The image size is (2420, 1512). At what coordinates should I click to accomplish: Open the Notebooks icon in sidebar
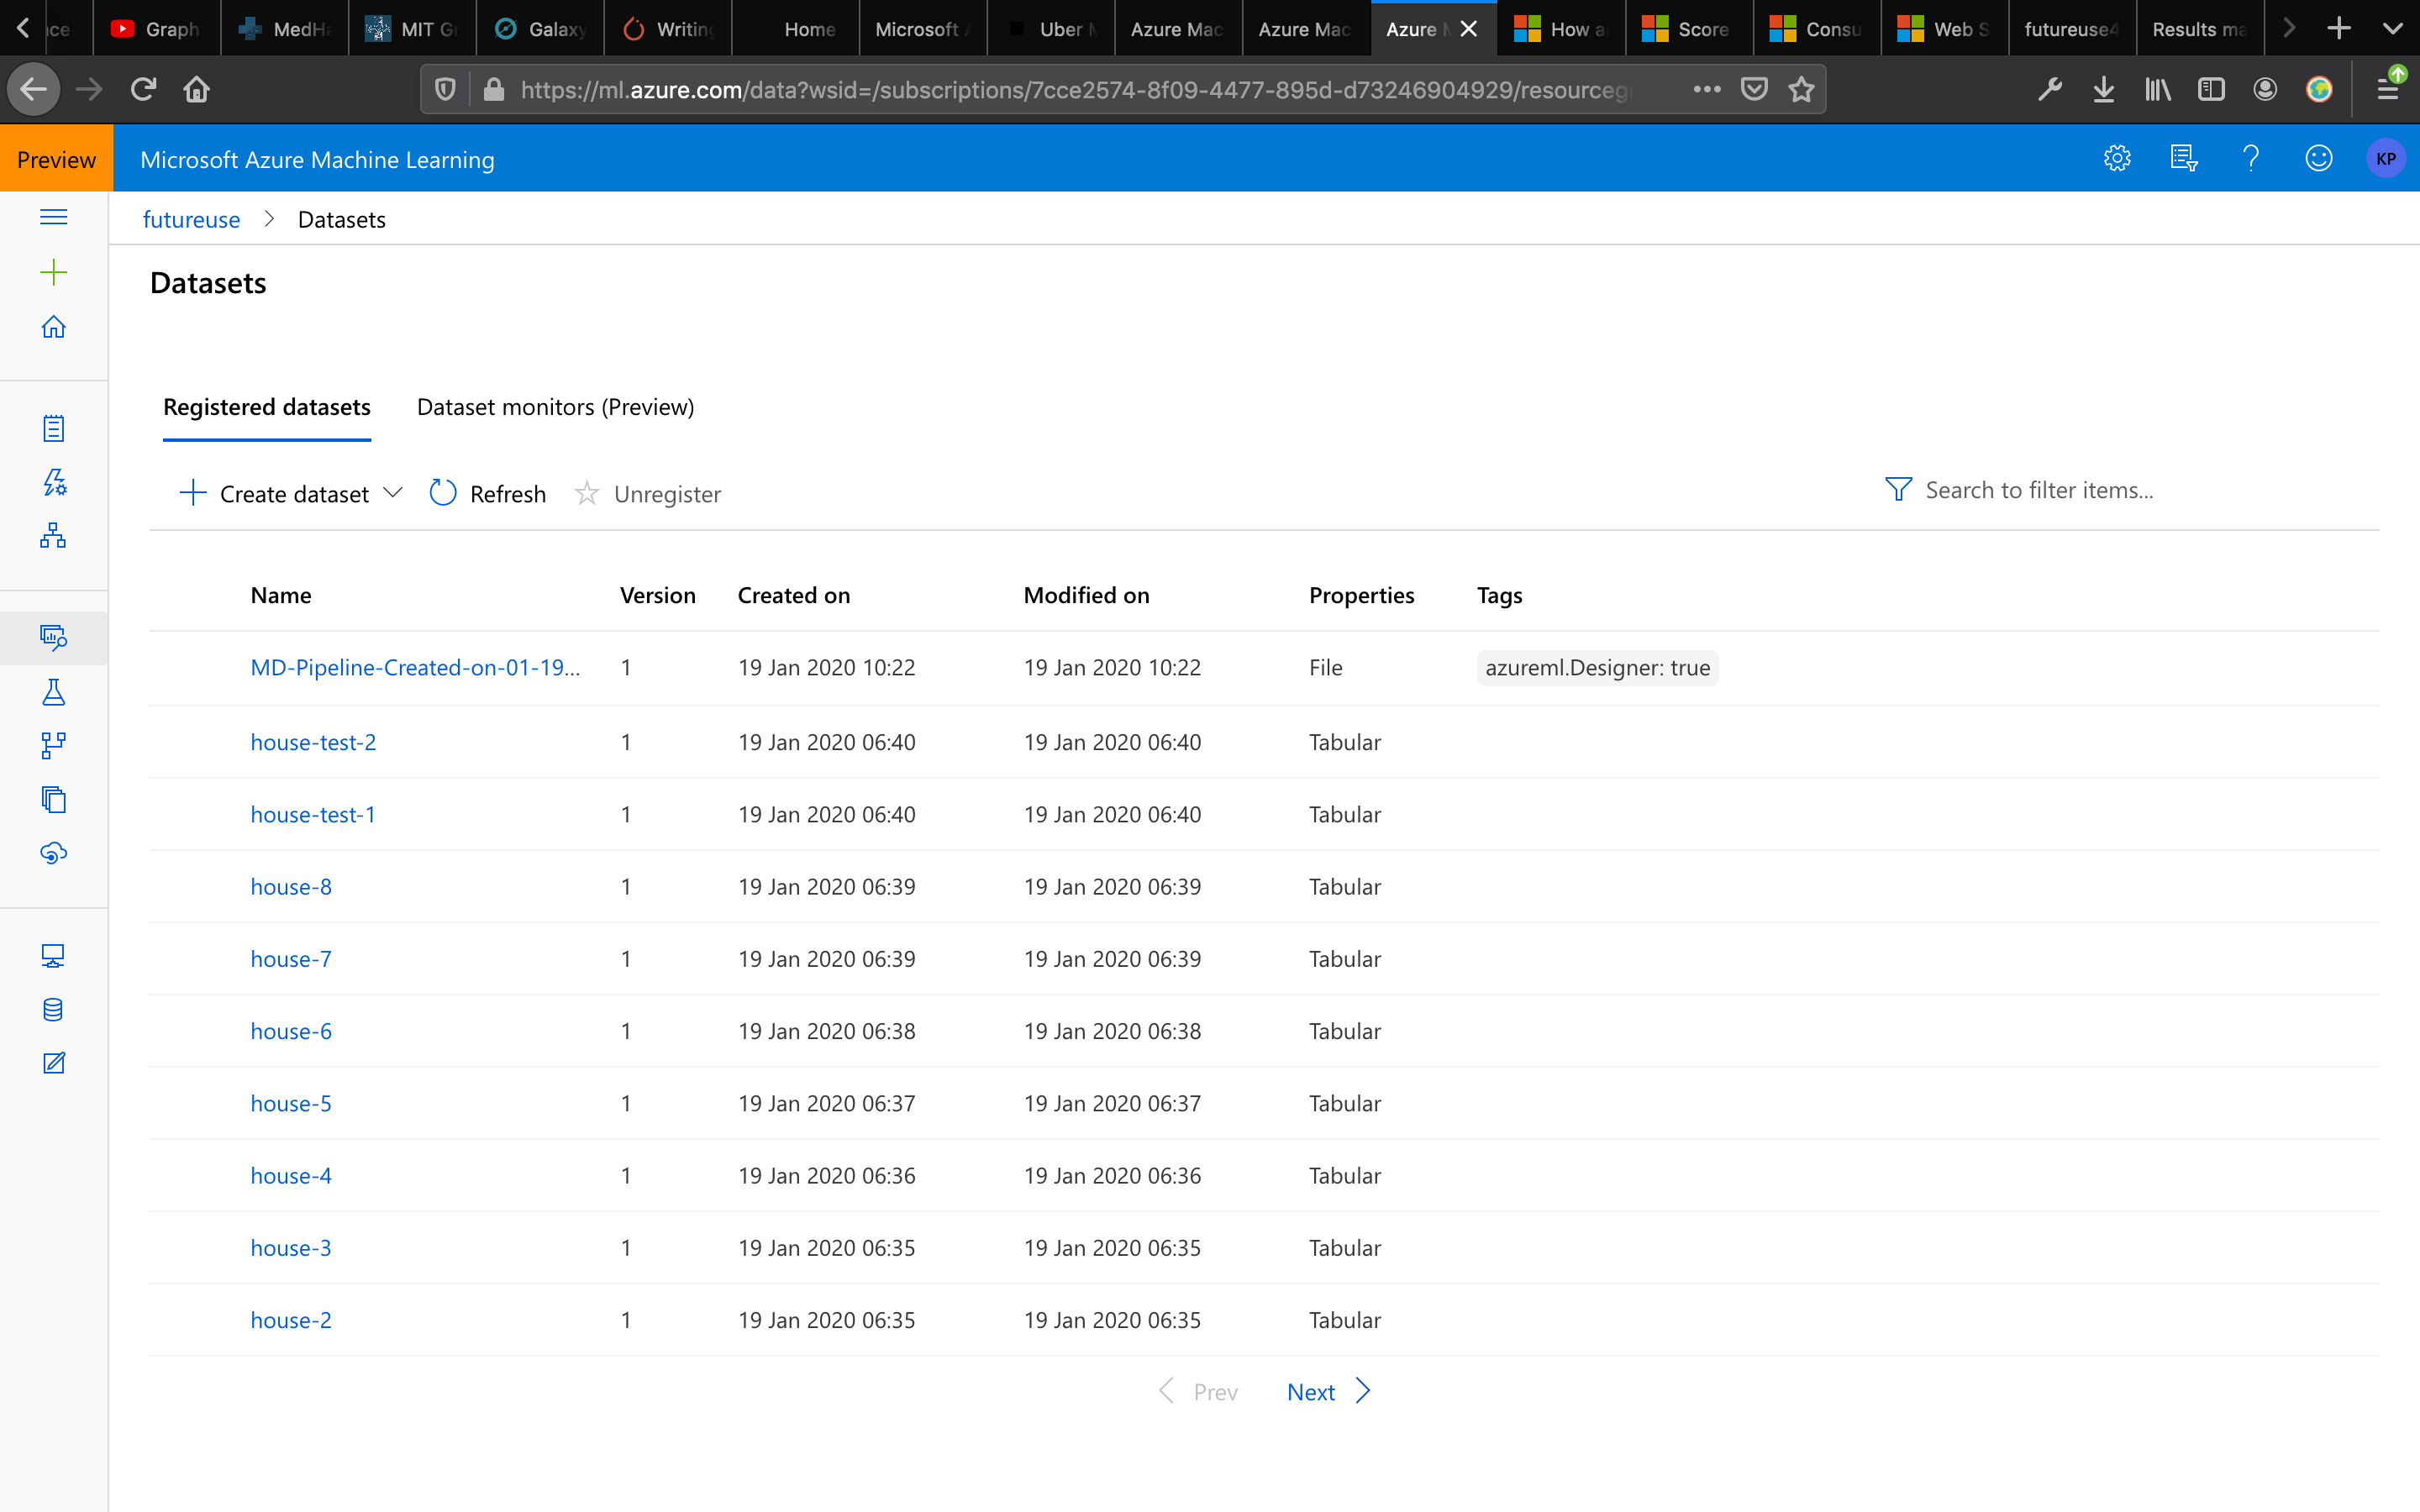click(x=53, y=429)
